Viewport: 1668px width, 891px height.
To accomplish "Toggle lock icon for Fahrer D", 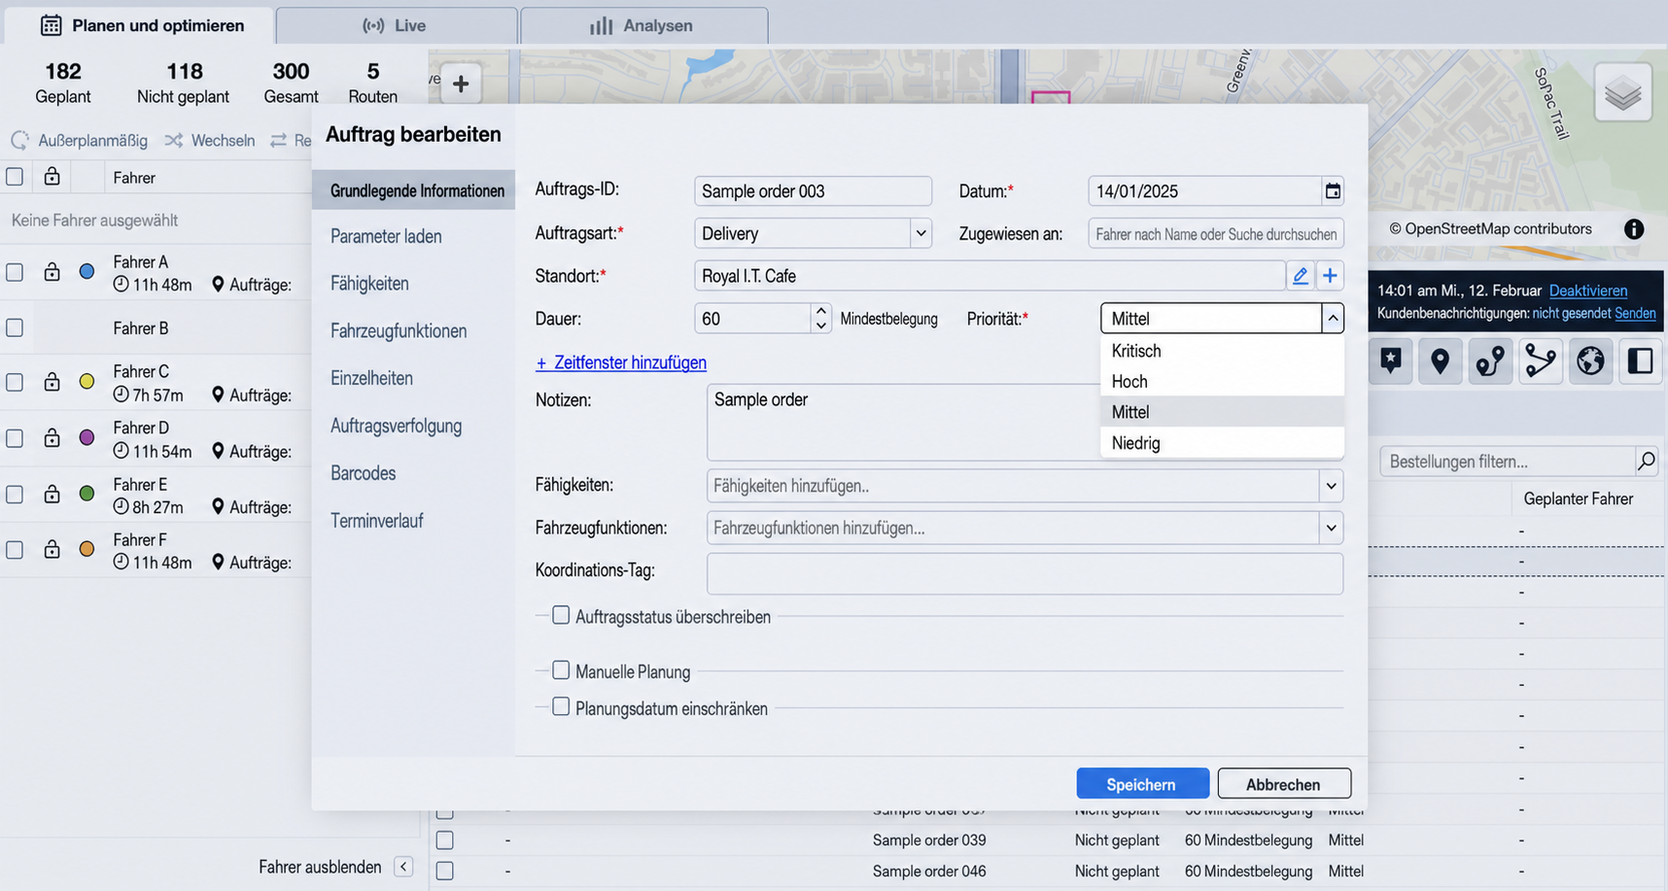I will coord(52,438).
